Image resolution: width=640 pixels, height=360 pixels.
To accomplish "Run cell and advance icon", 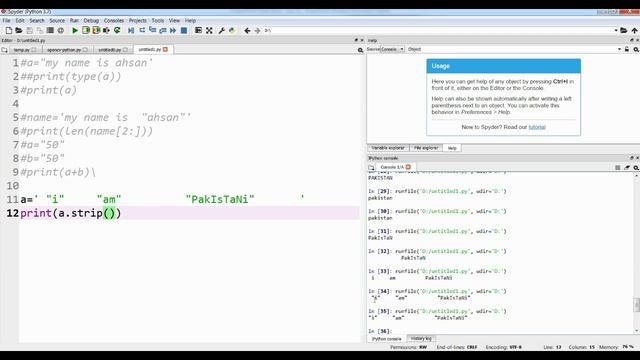I will tap(96, 30).
